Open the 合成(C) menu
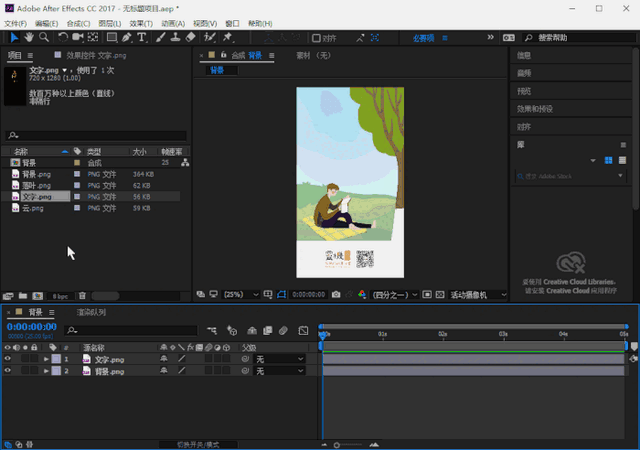 (78, 23)
